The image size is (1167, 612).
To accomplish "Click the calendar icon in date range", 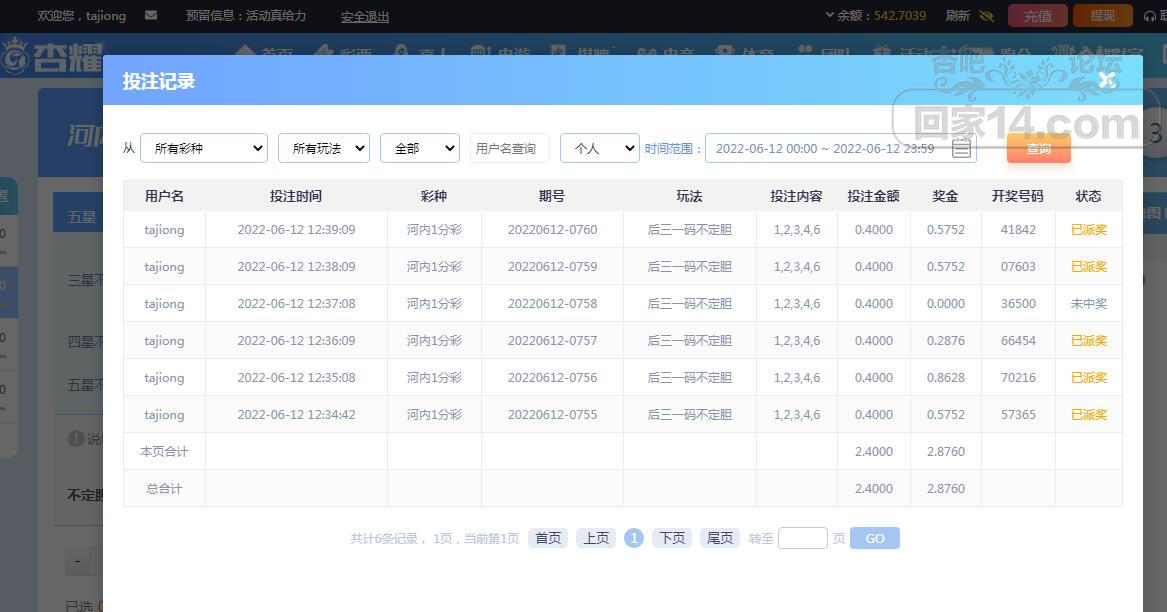I will click(960, 148).
